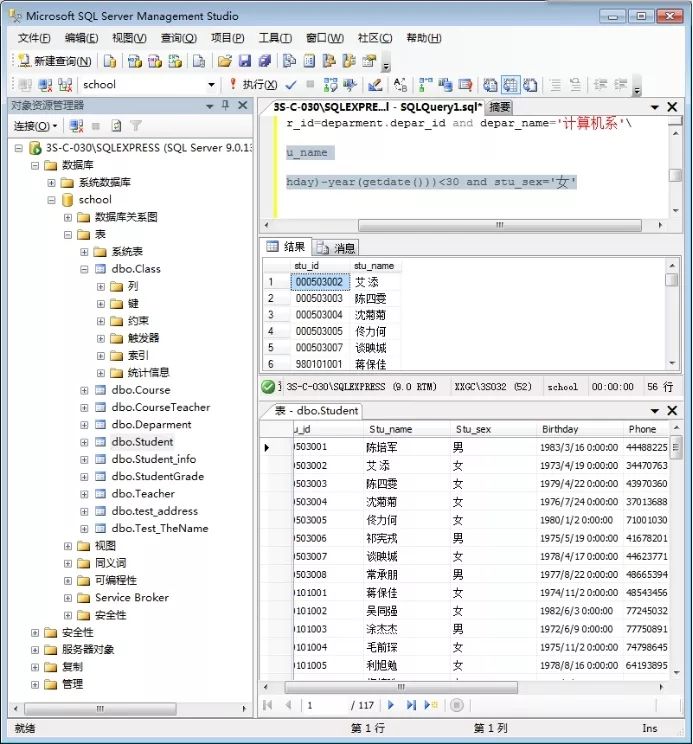Select dbo.StudentGrade table in tree

(157, 477)
